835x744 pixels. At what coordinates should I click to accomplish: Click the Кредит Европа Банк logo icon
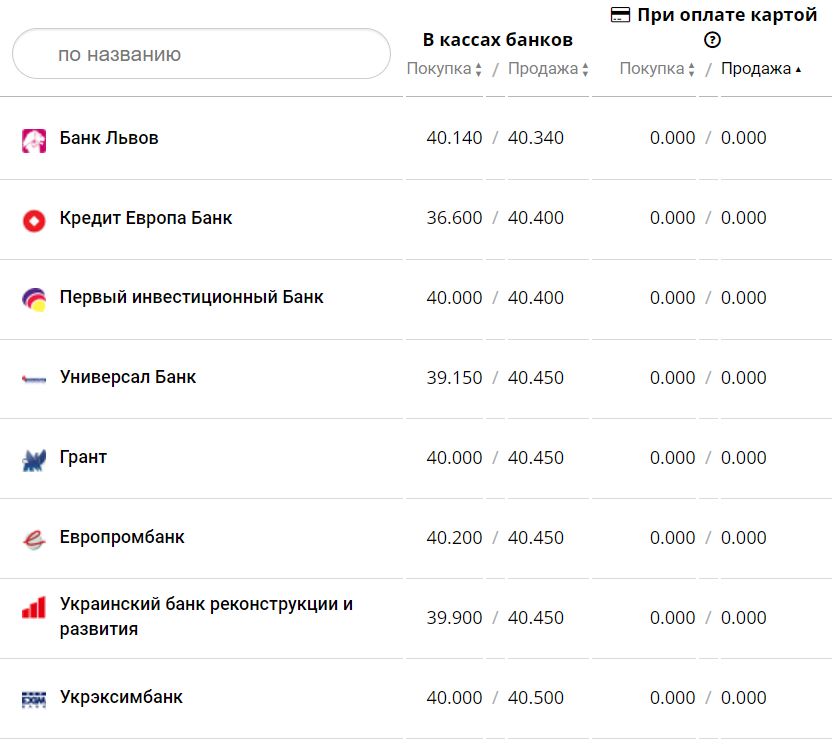click(x=34, y=220)
